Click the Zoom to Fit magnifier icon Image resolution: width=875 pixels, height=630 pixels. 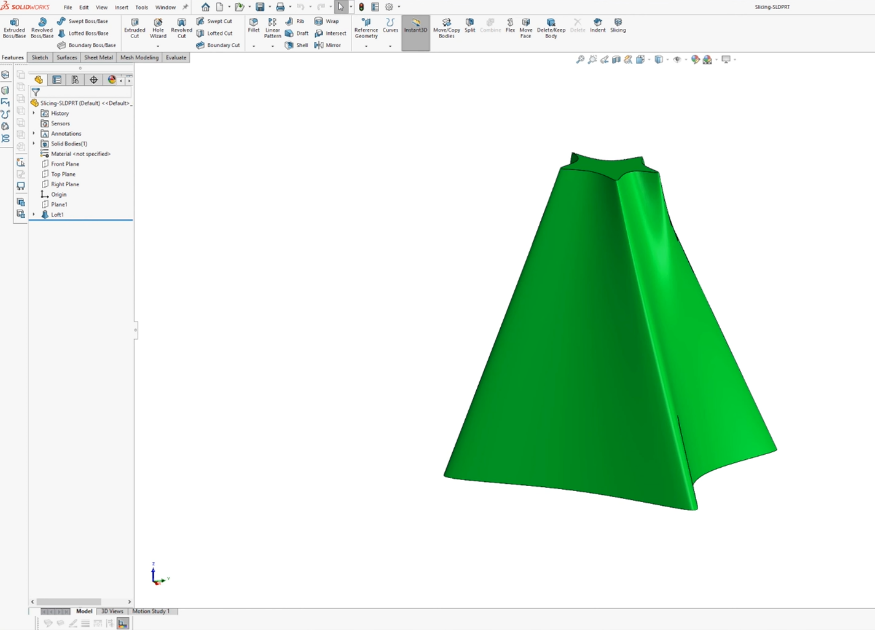(580, 60)
